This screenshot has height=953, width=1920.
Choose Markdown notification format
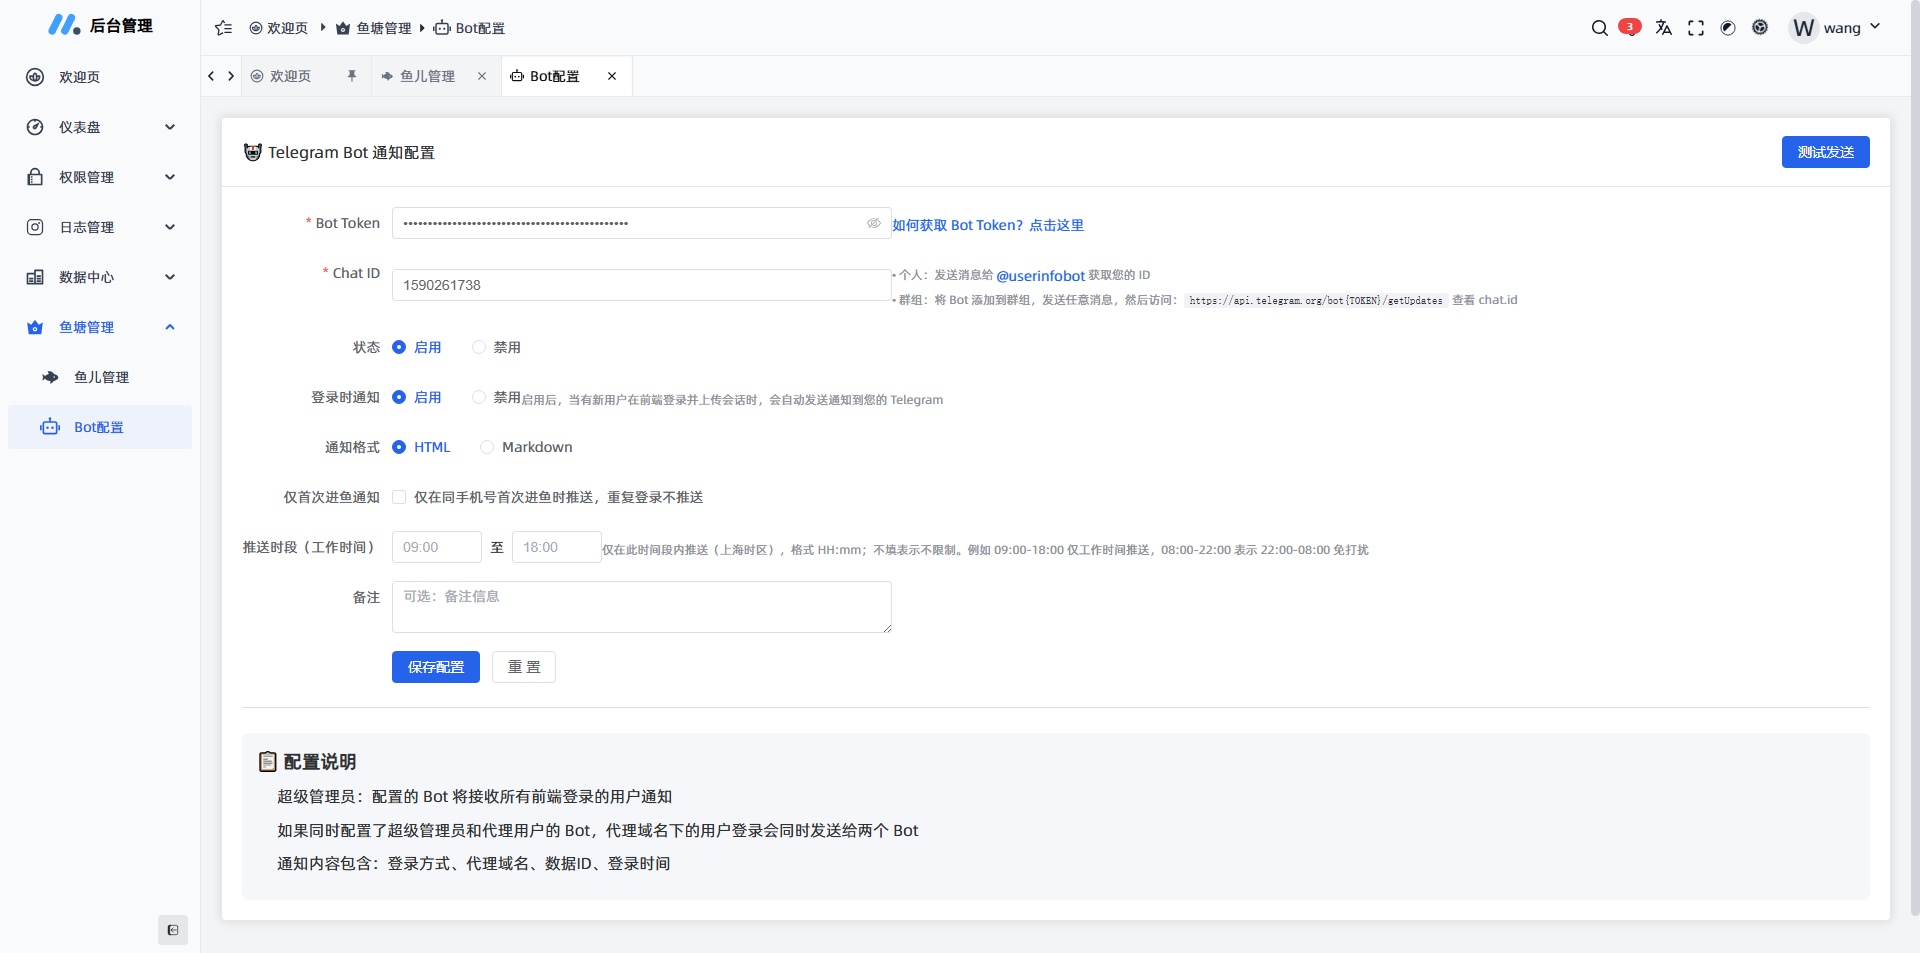(487, 447)
